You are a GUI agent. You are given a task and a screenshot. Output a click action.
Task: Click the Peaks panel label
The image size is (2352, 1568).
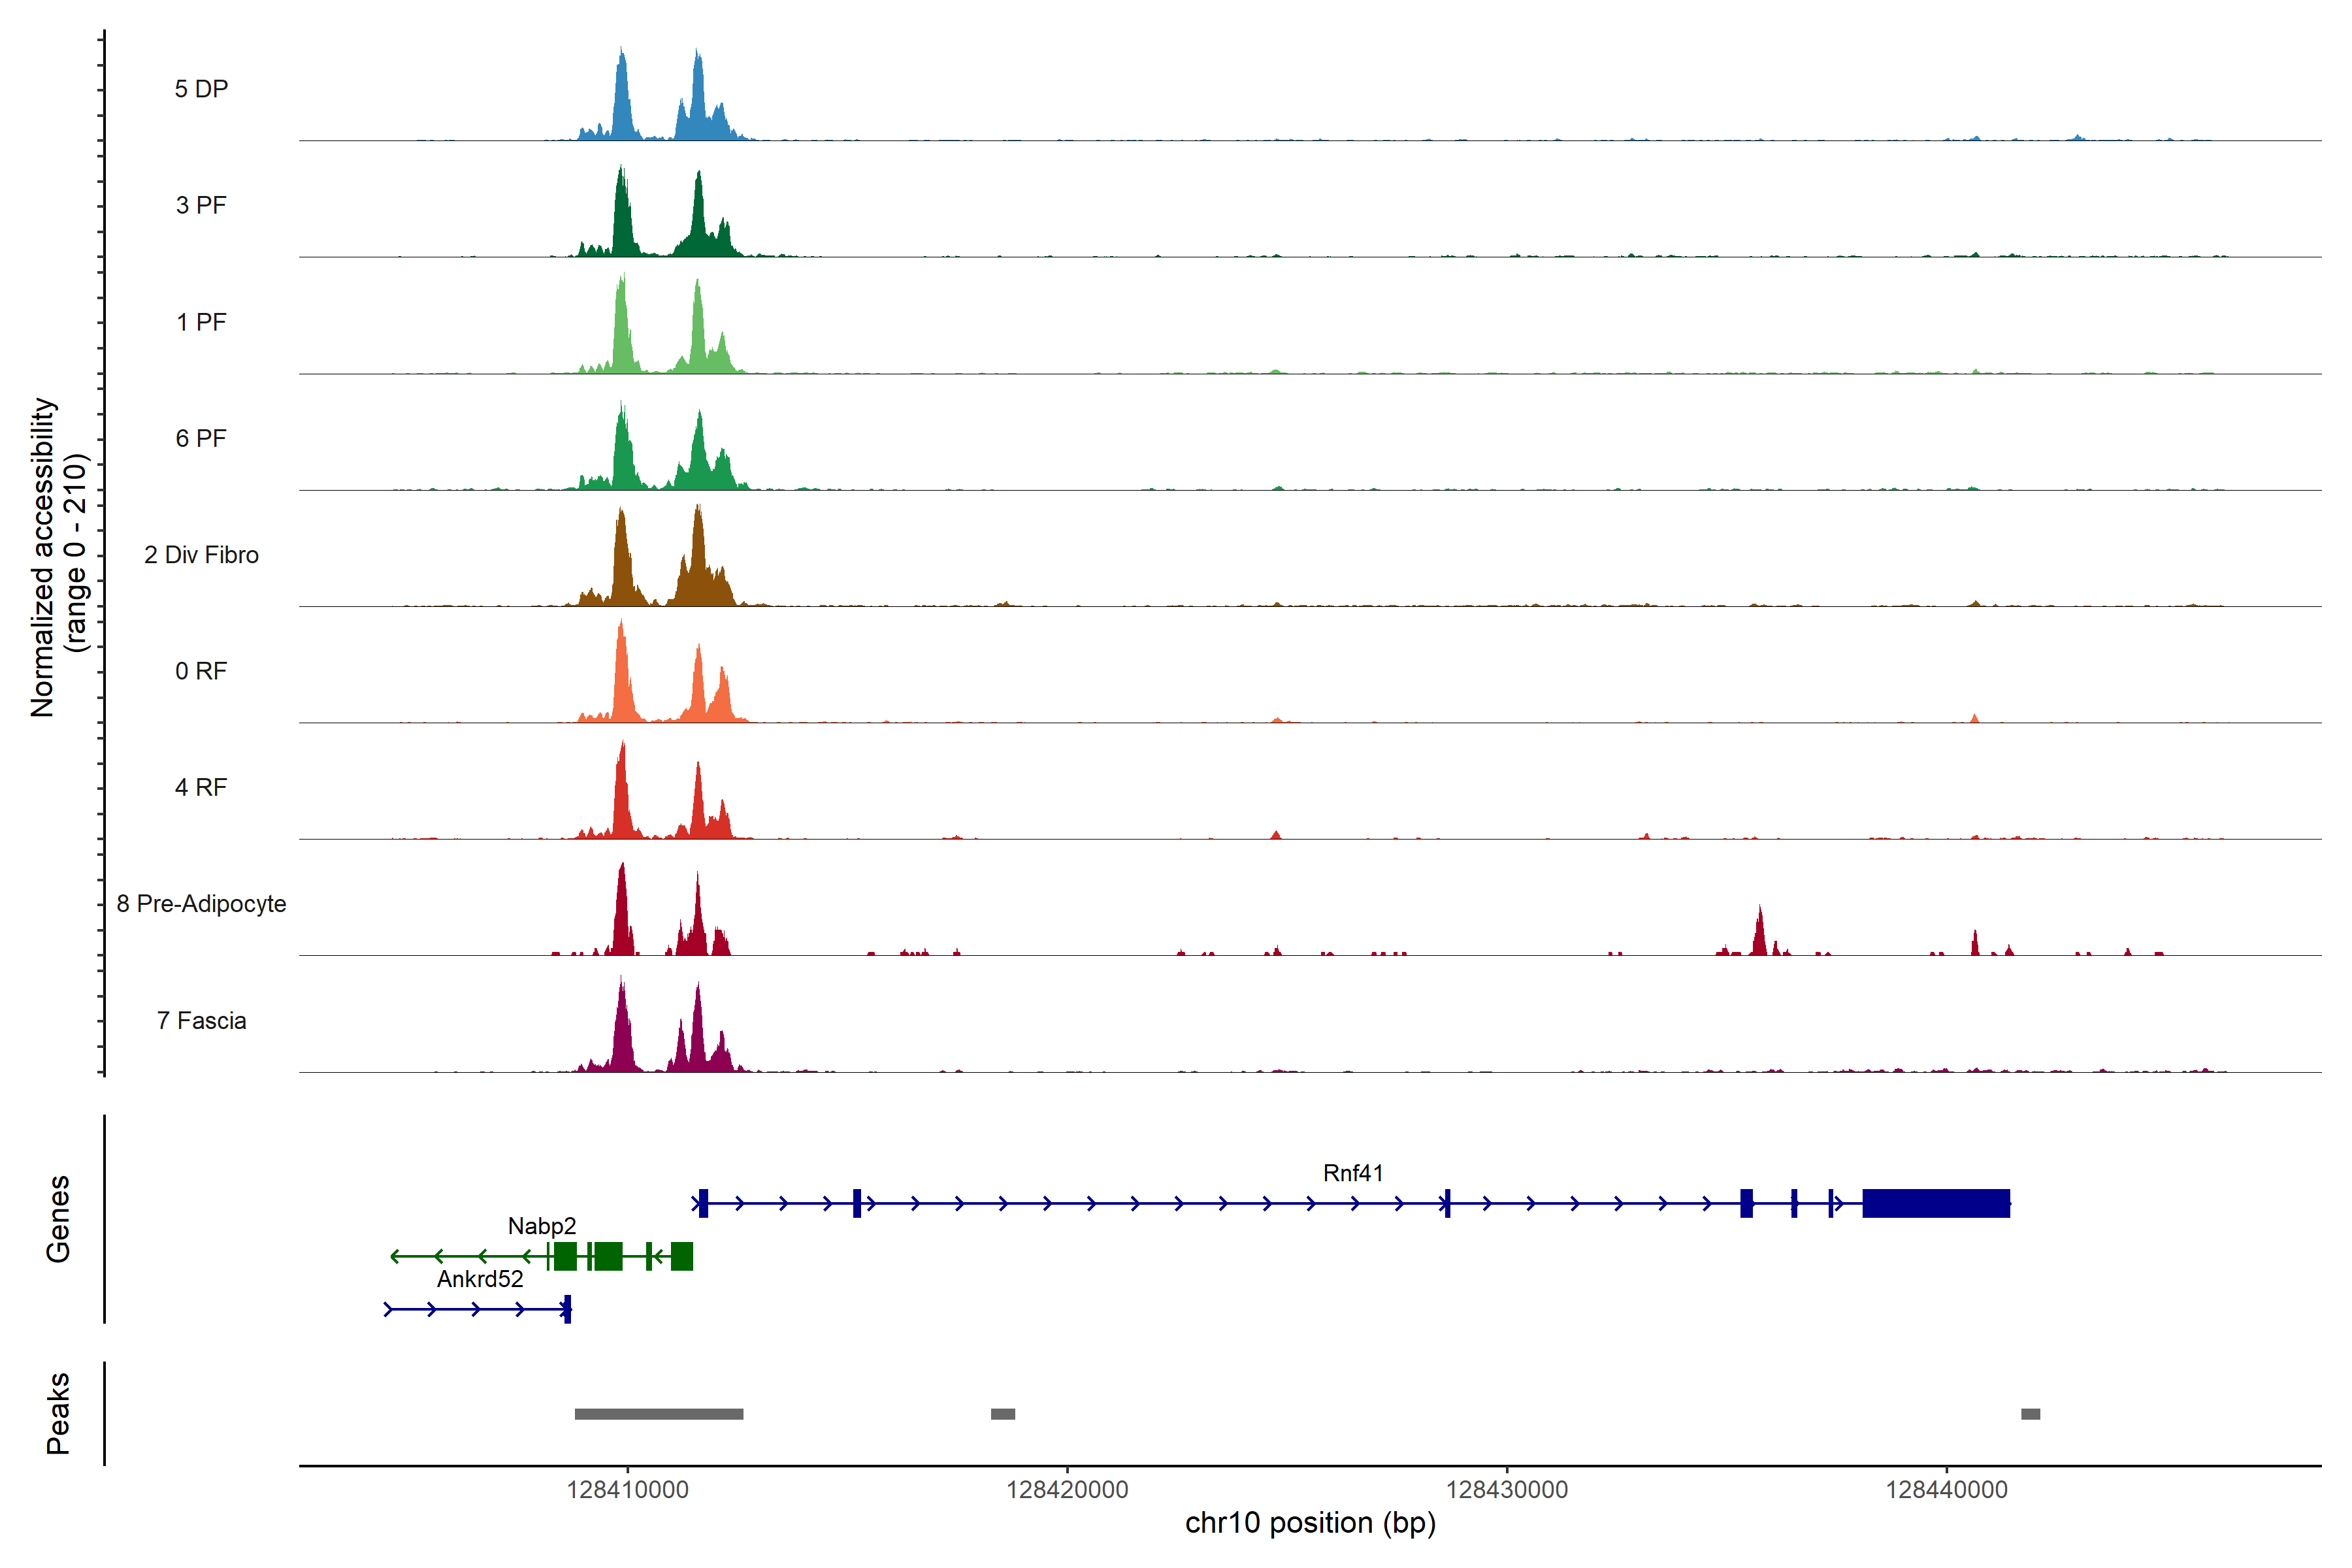click(x=58, y=1413)
